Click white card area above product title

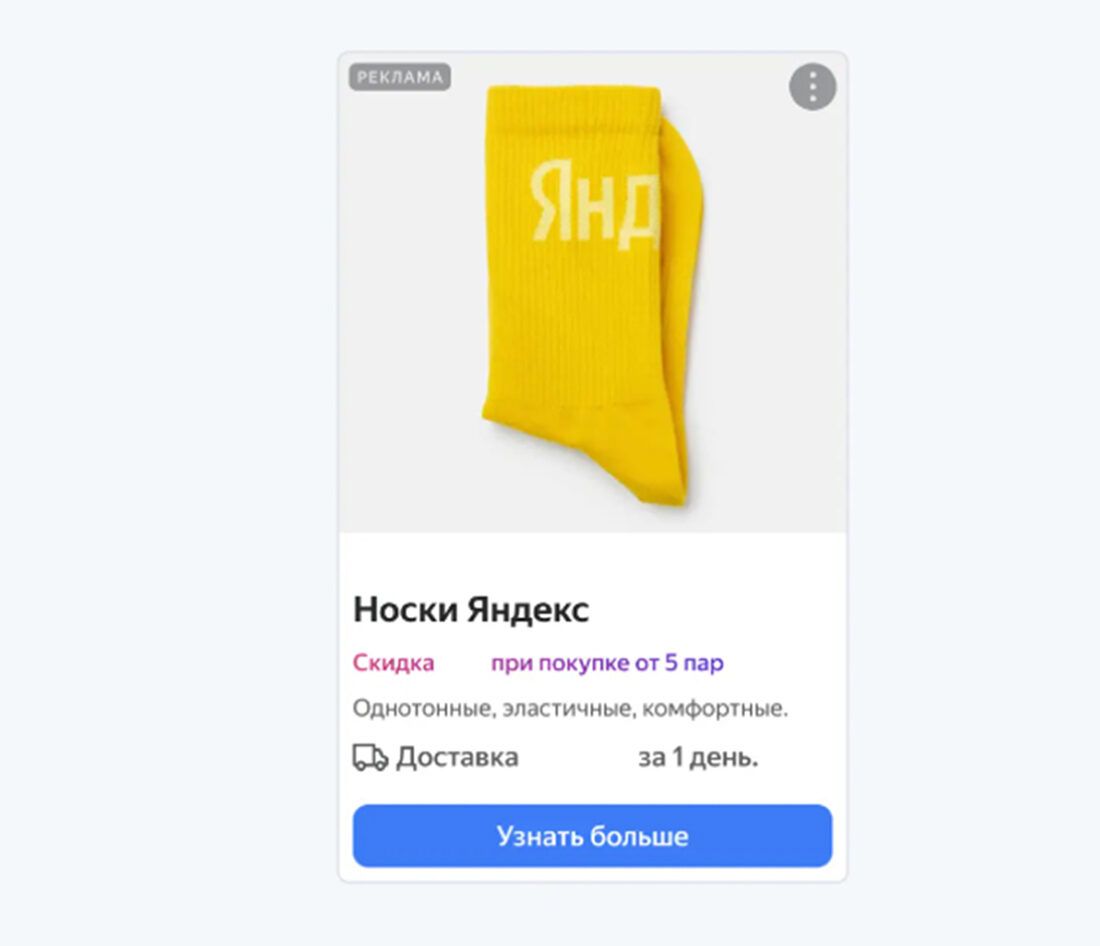[592, 561]
